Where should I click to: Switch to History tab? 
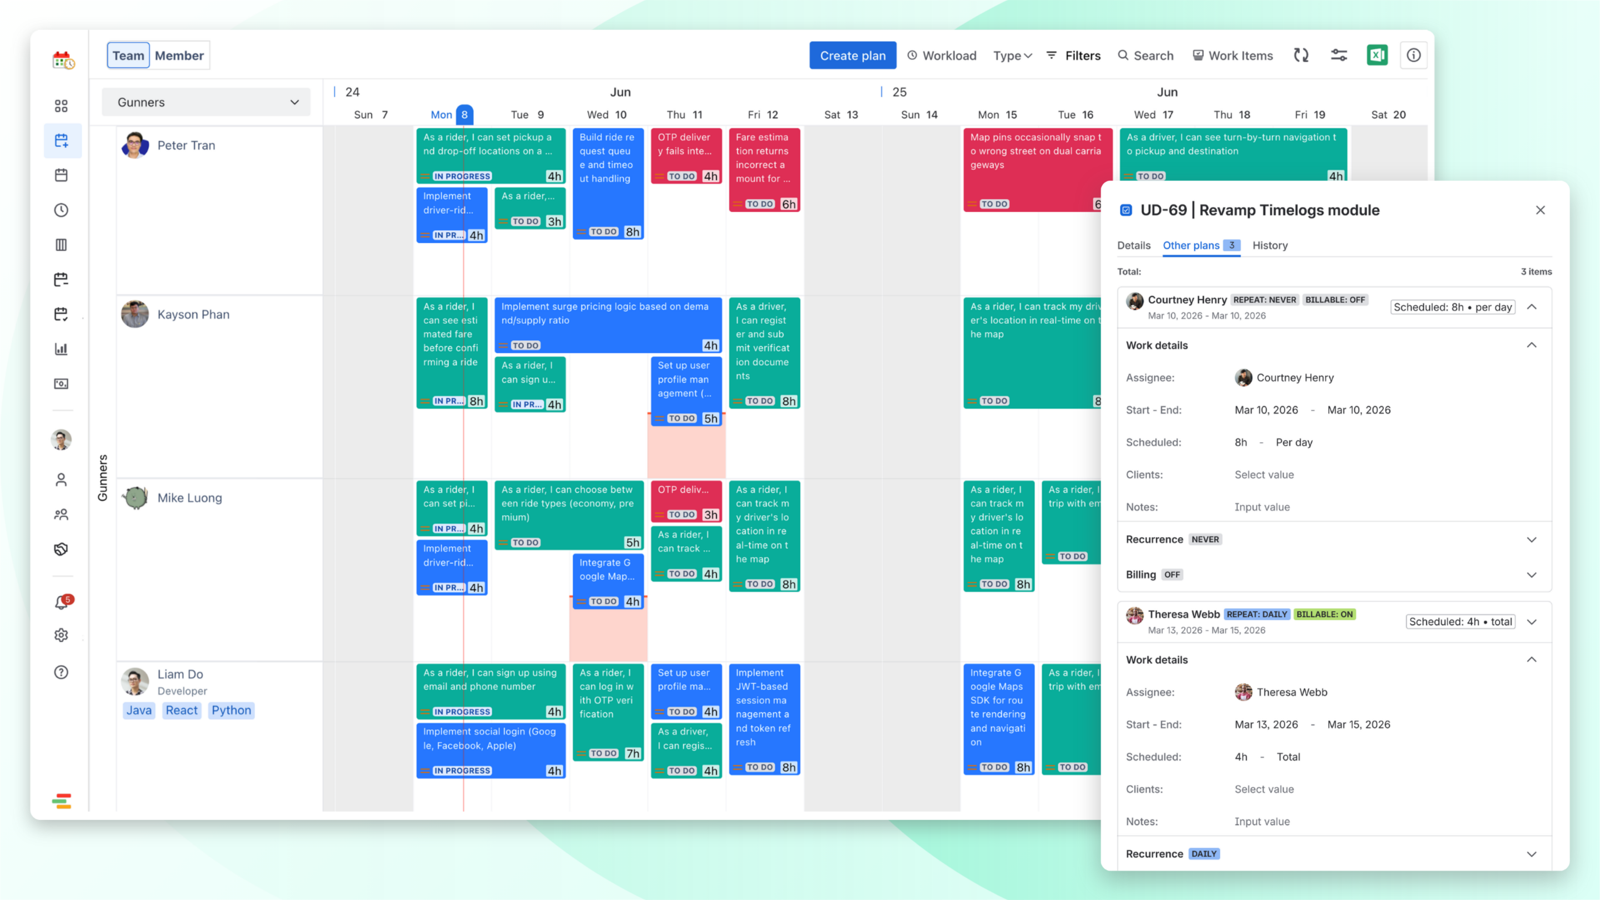tap(1270, 246)
